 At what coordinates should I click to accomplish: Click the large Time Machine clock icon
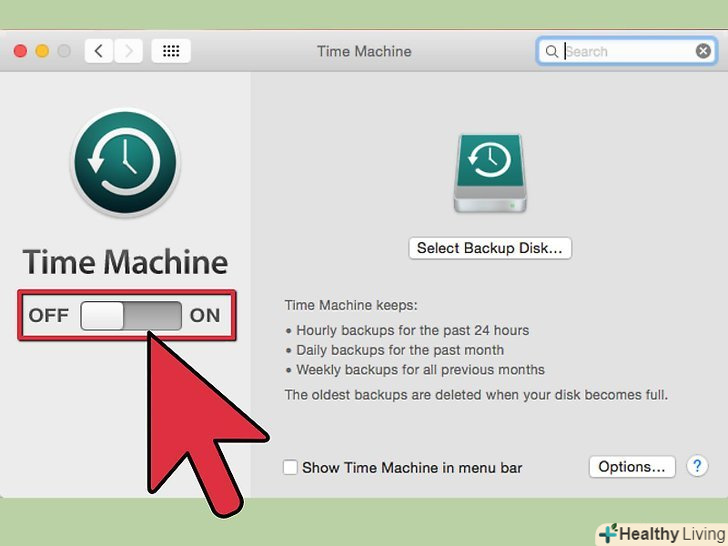pyautogui.click(x=125, y=162)
